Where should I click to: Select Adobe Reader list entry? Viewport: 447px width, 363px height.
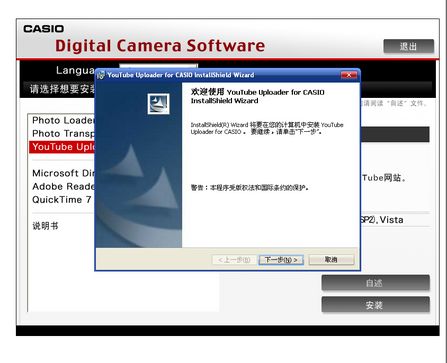(x=63, y=186)
